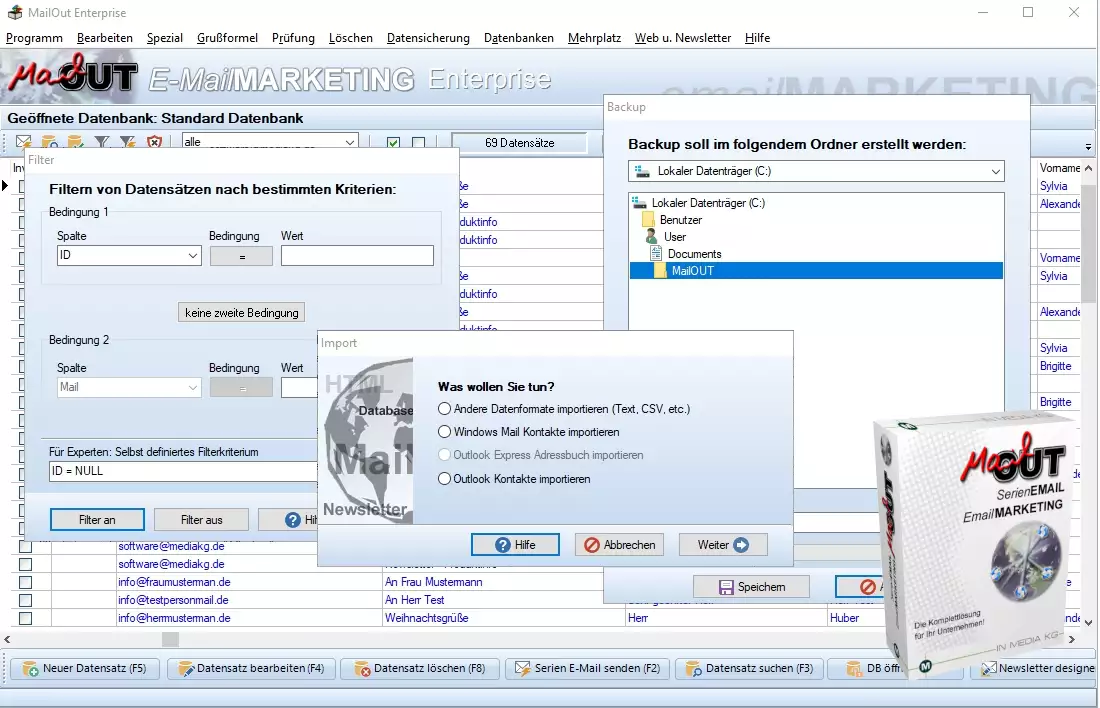This screenshot has height=708, width=1100.
Task: Click the horizontal scrollbar left arrow
Action: tap(7, 639)
